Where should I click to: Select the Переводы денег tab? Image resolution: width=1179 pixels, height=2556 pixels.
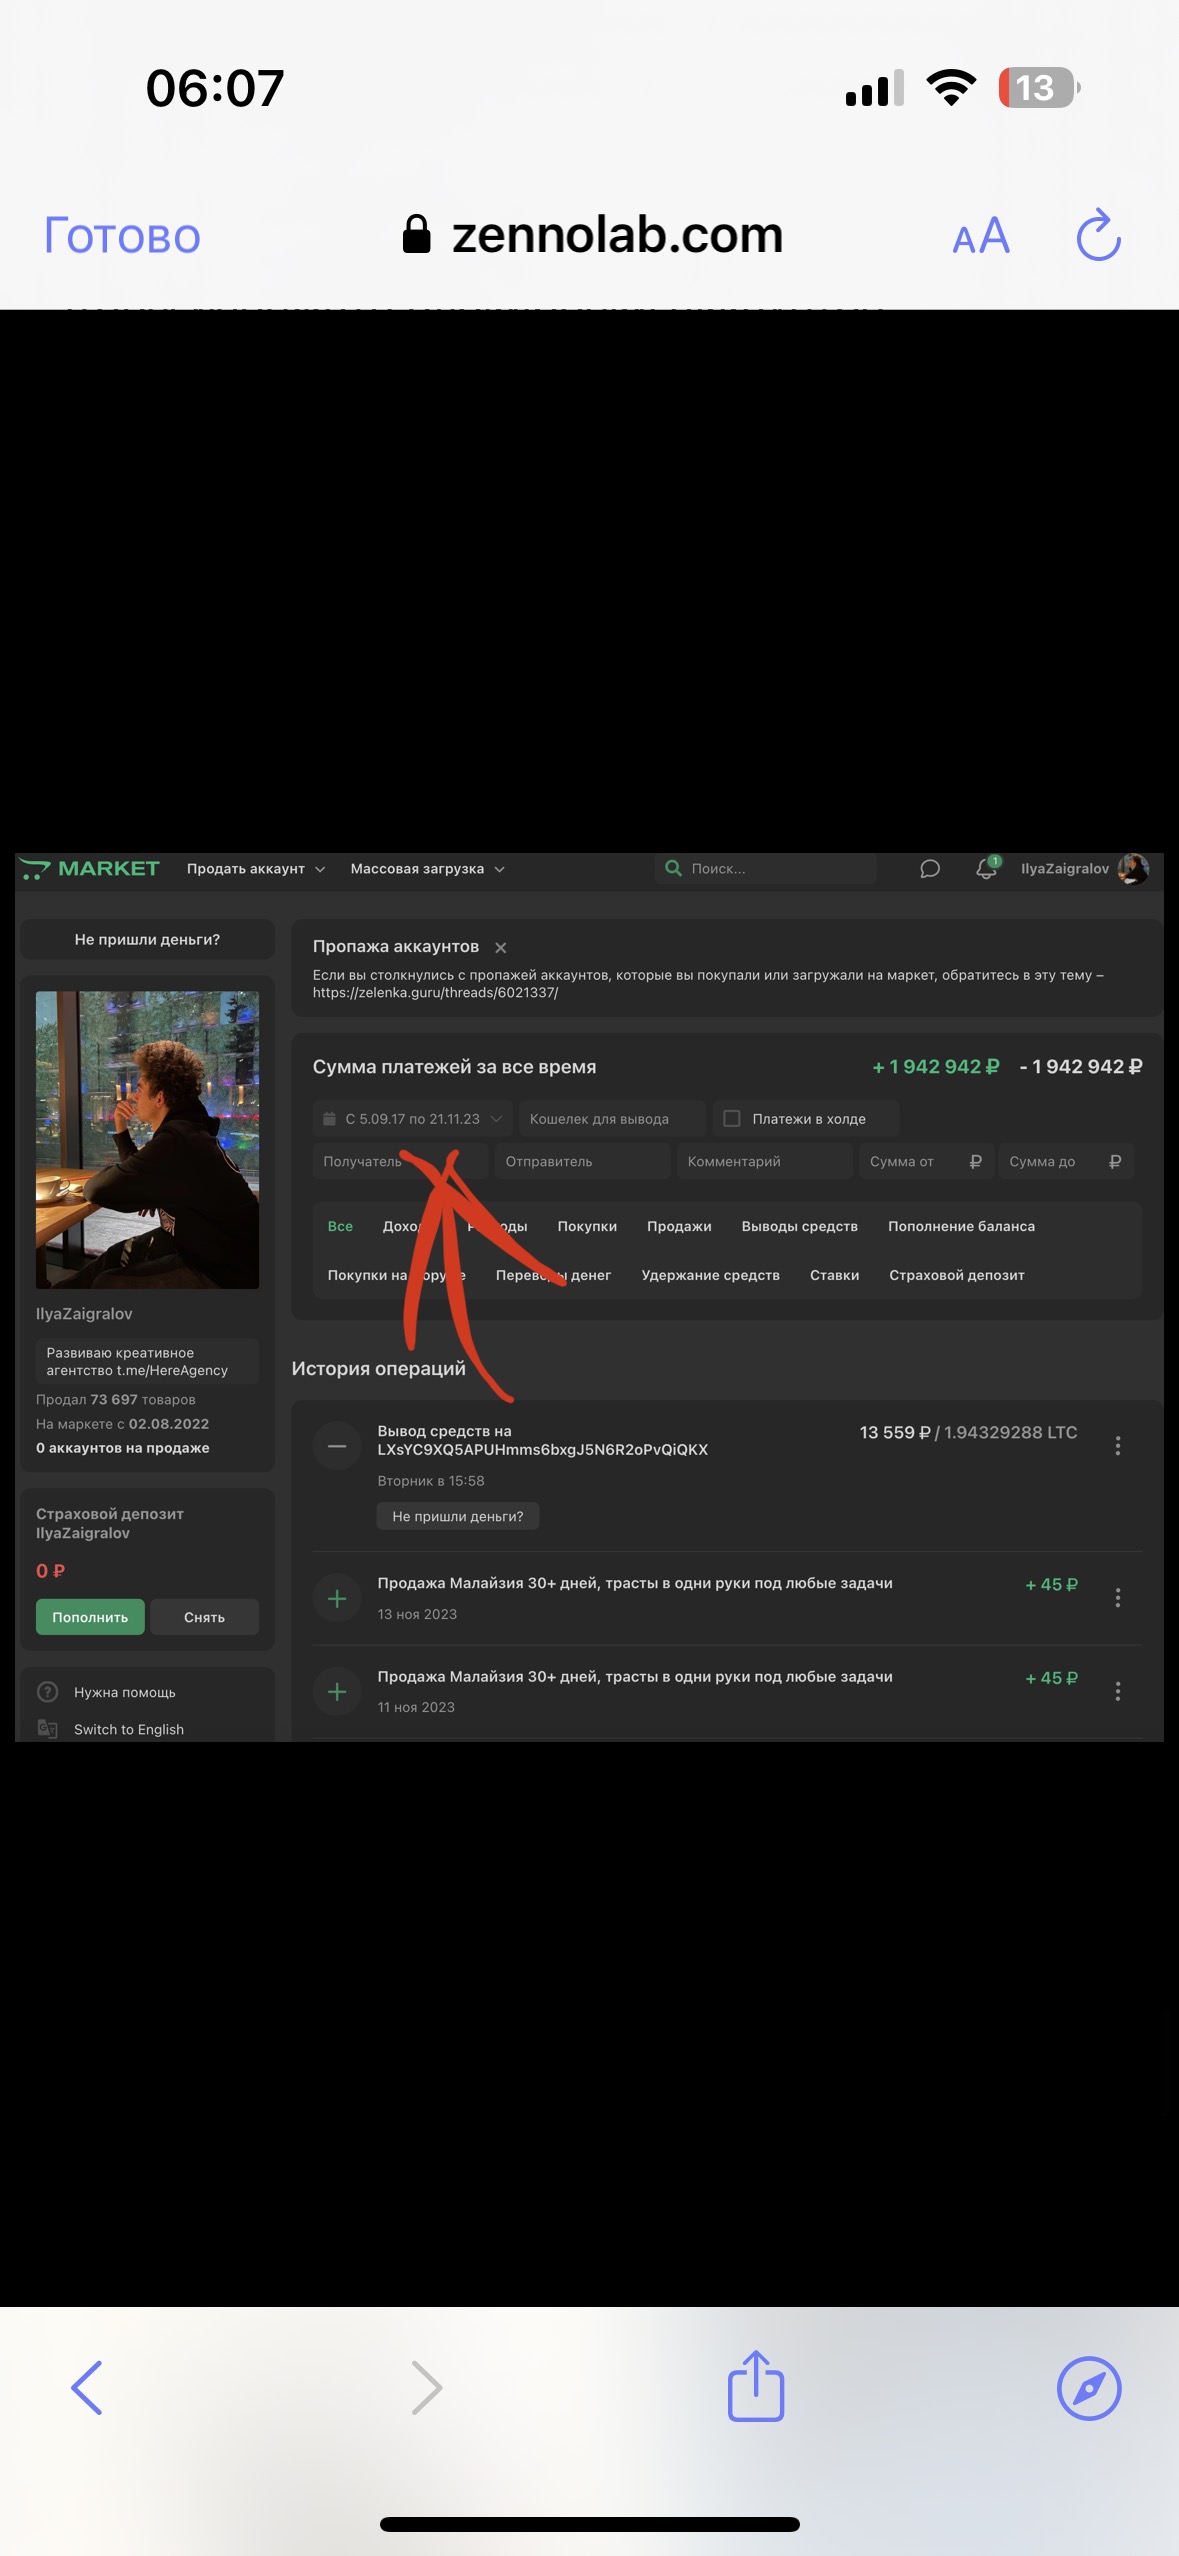click(553, 1275)
